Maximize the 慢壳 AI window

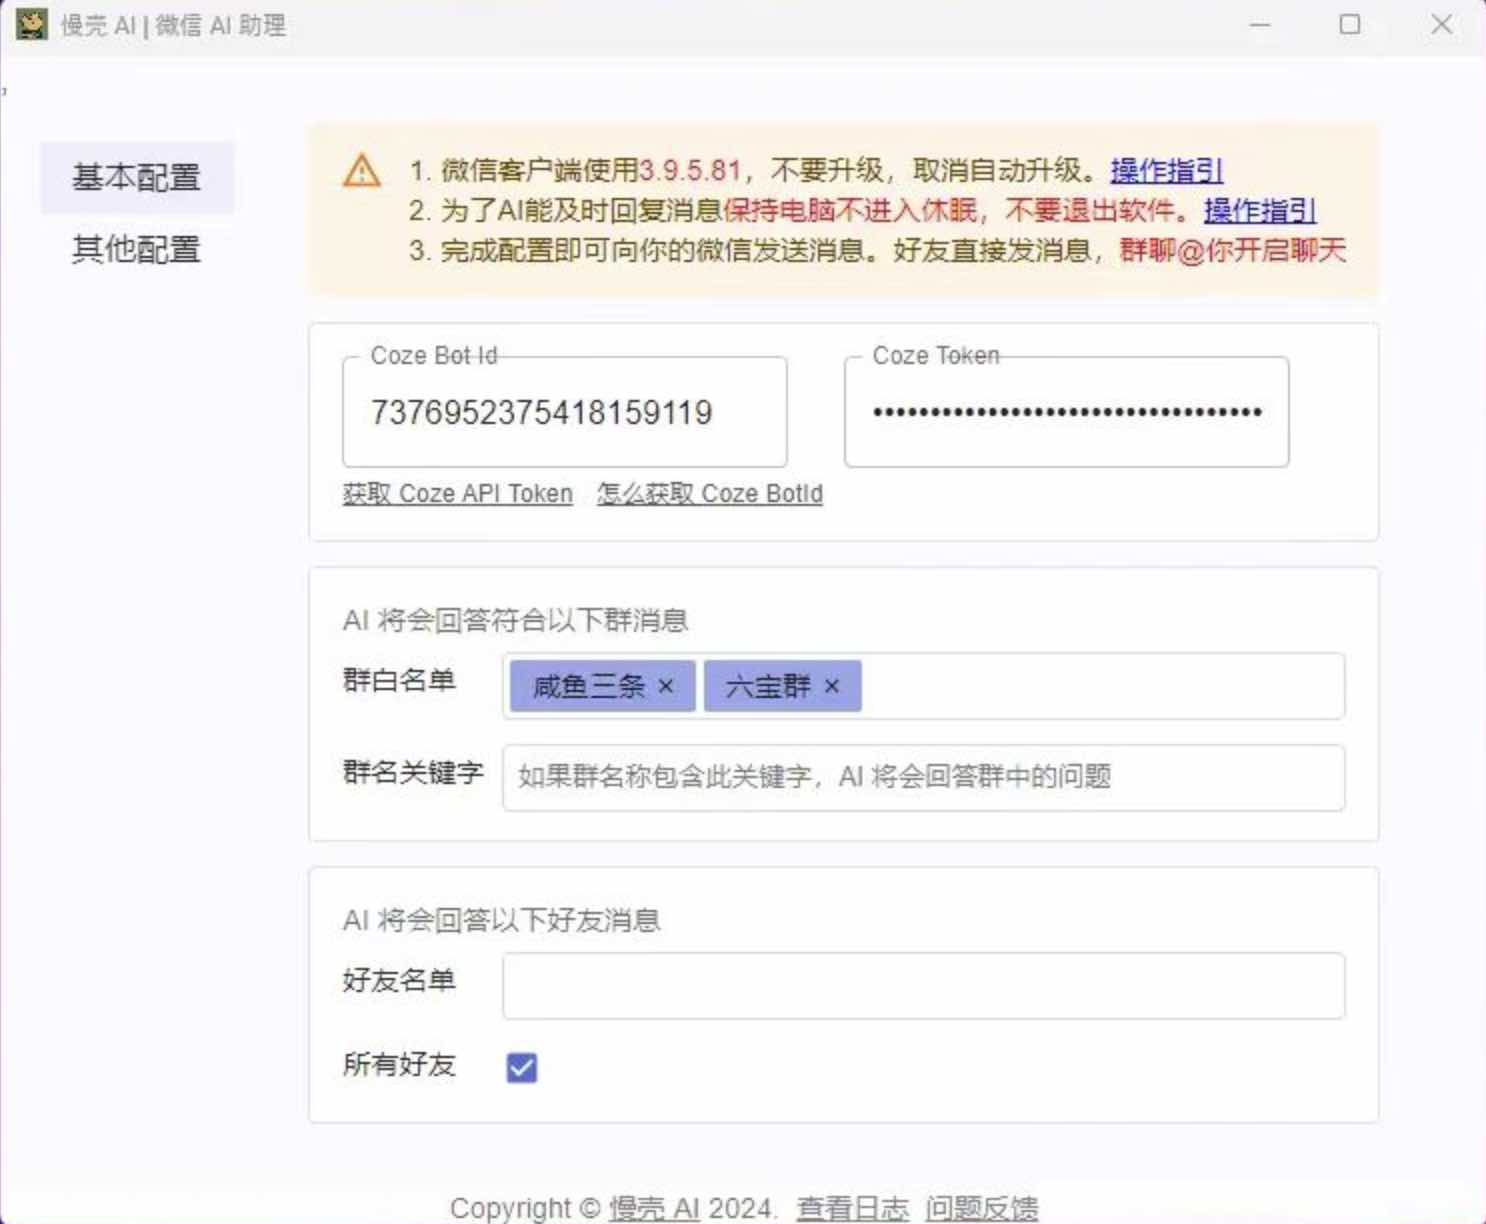click(1350, 24)
